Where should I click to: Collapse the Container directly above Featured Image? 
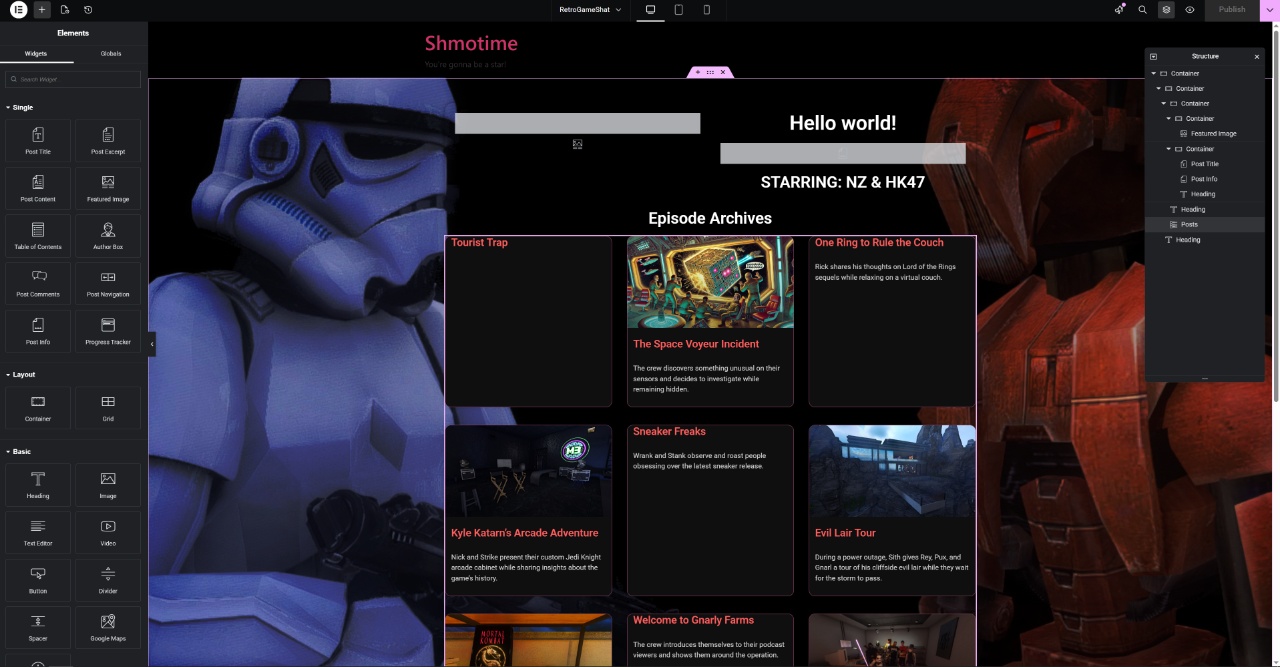pos(1168,119)
